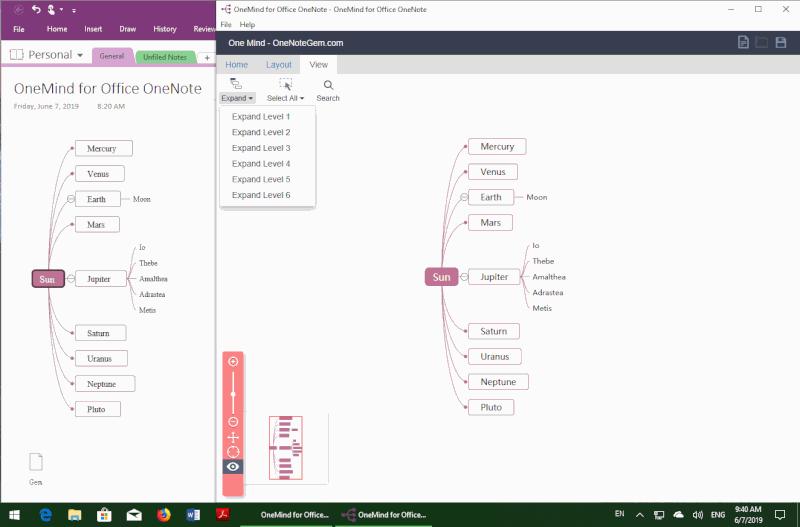
Task: Click the open folder icon in OneMind header
Action: [x=761, y=42]
